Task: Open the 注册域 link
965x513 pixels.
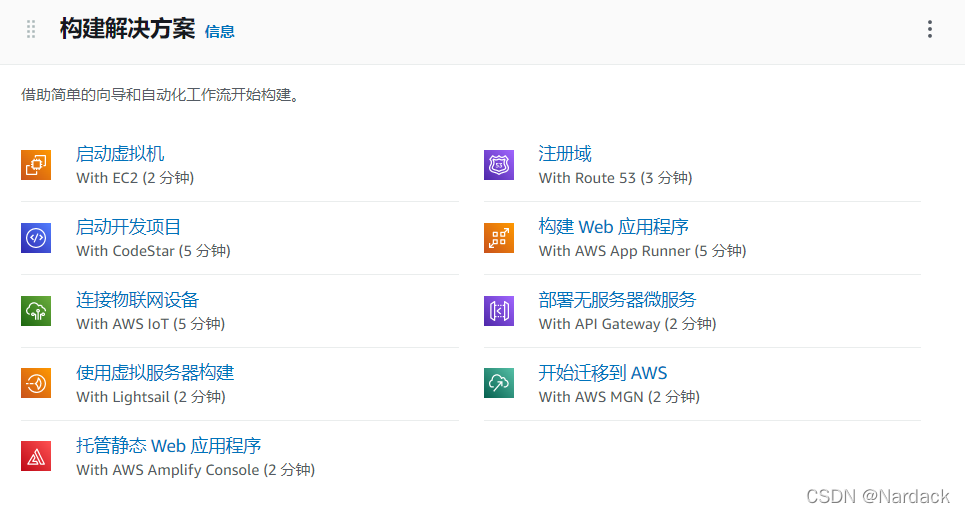Action: click(x=565, y=154)
